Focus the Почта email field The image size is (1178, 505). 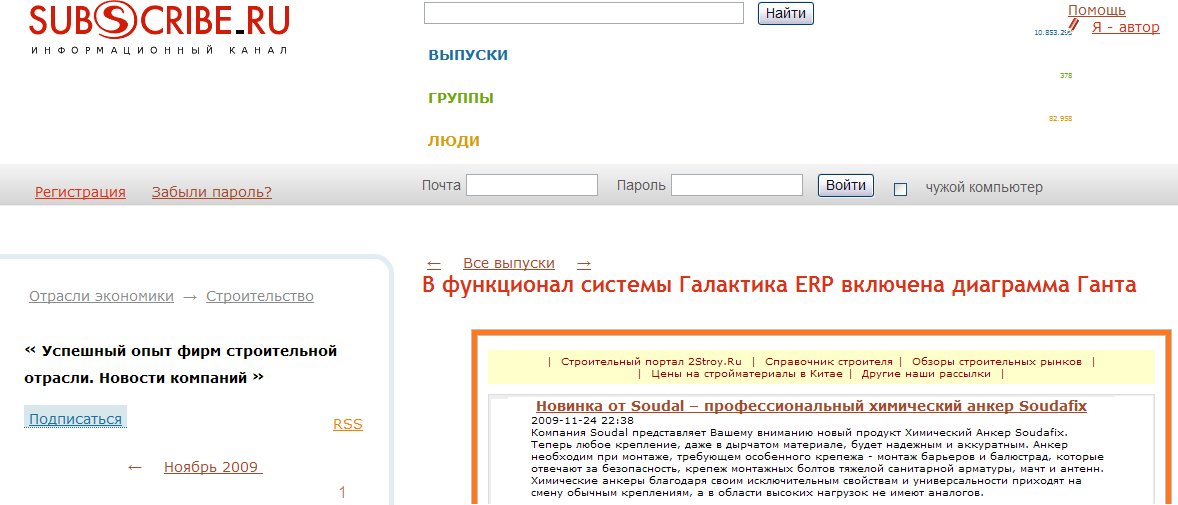tap(532, 185)
